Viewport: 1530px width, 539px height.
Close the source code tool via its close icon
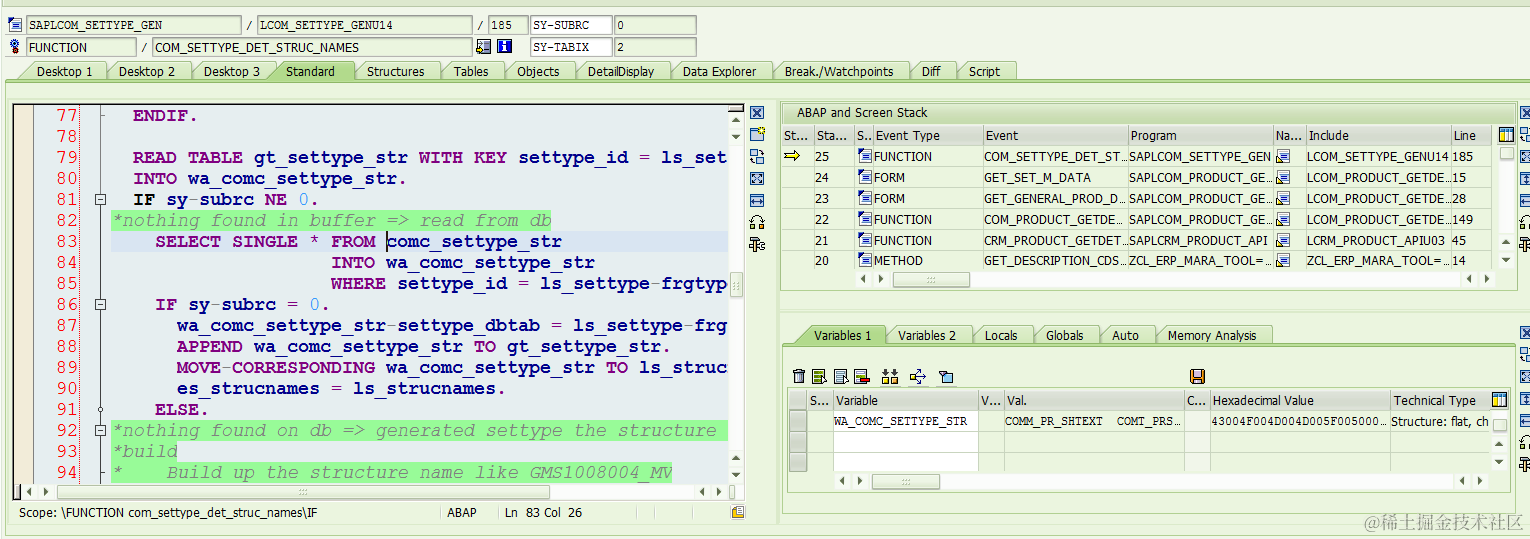757,112
